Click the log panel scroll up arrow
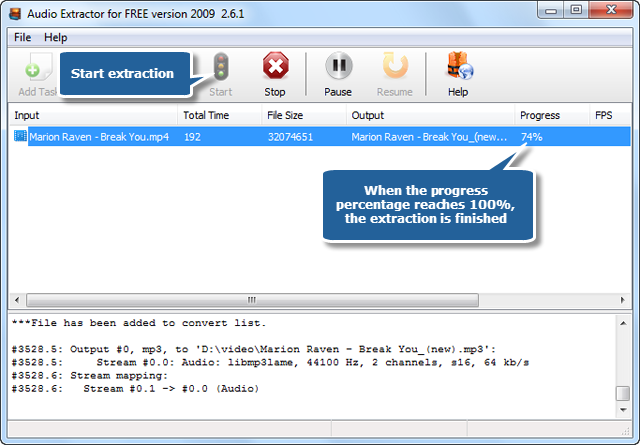Image resolution: width=640 pixels, height=445 pixels. [623, 323]
